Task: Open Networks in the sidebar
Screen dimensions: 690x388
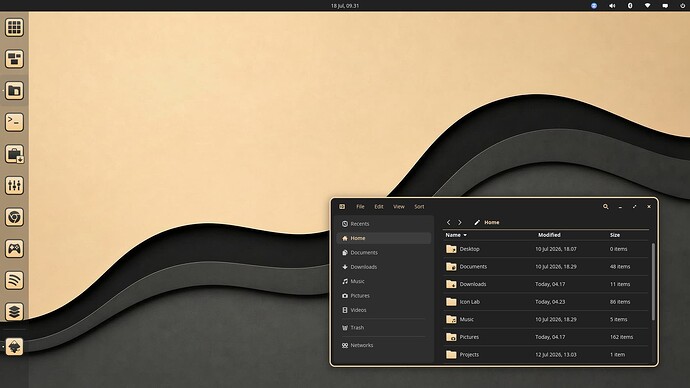Action: tap(384, 345)
